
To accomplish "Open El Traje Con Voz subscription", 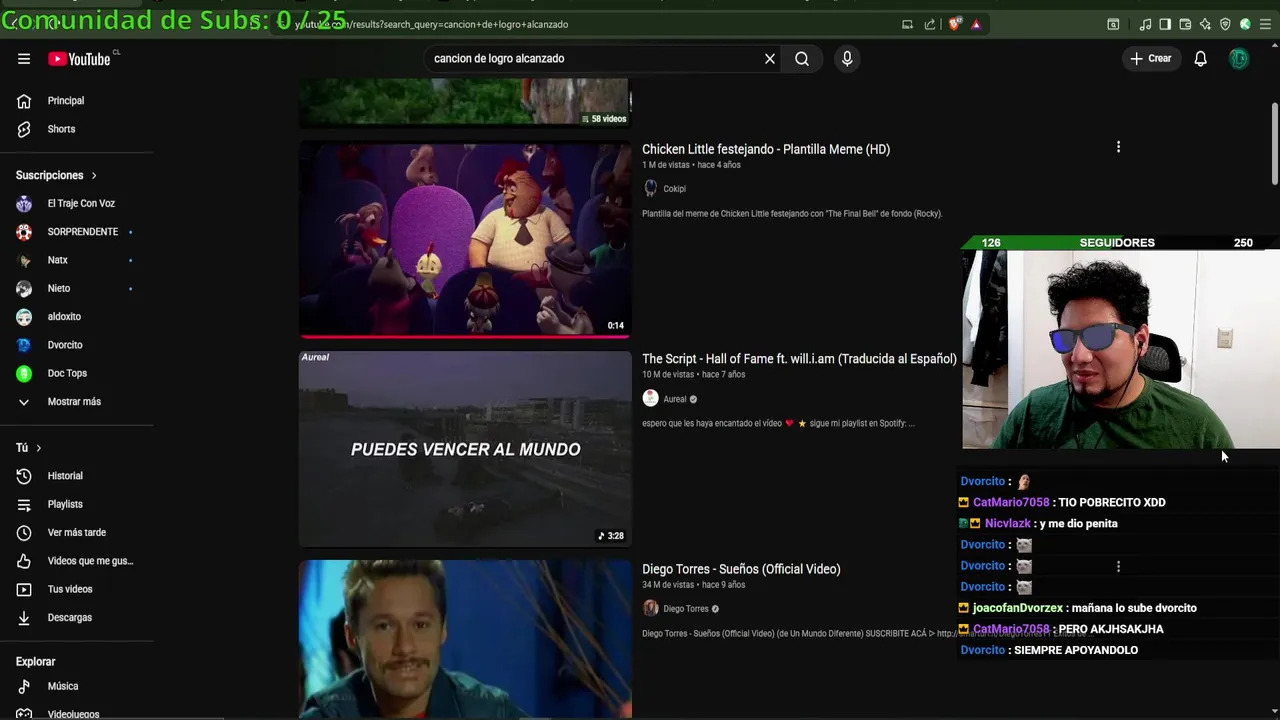I will (81, 203).
